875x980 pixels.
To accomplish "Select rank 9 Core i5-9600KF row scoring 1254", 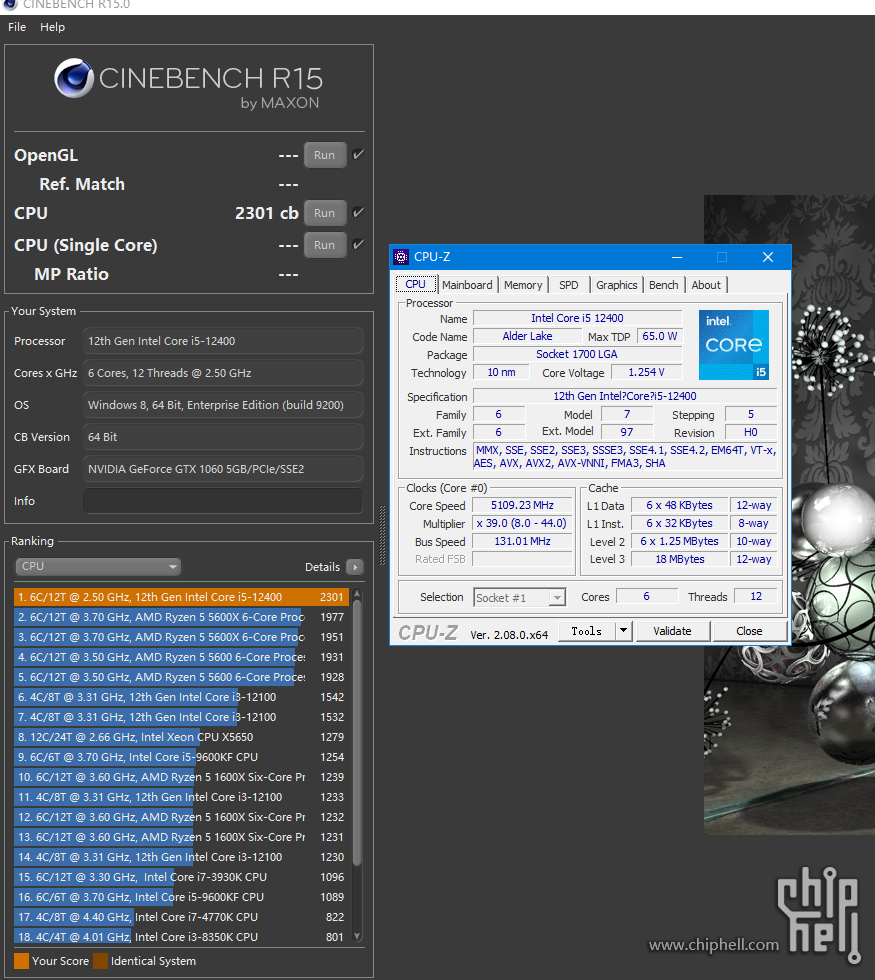I will (181, 757).
